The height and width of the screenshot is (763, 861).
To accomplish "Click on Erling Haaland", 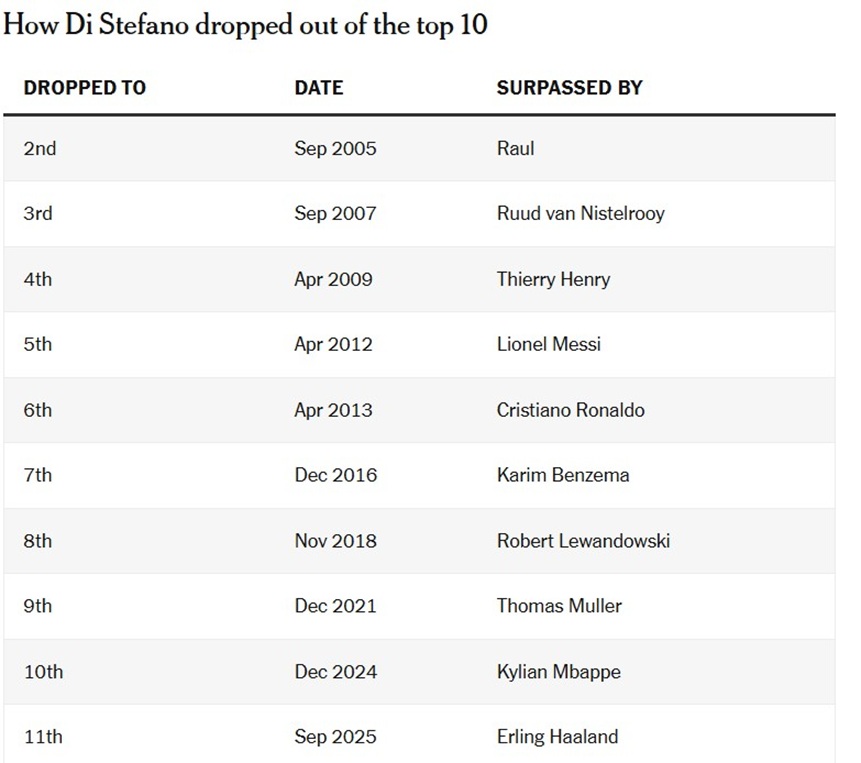I will point(557,737).
